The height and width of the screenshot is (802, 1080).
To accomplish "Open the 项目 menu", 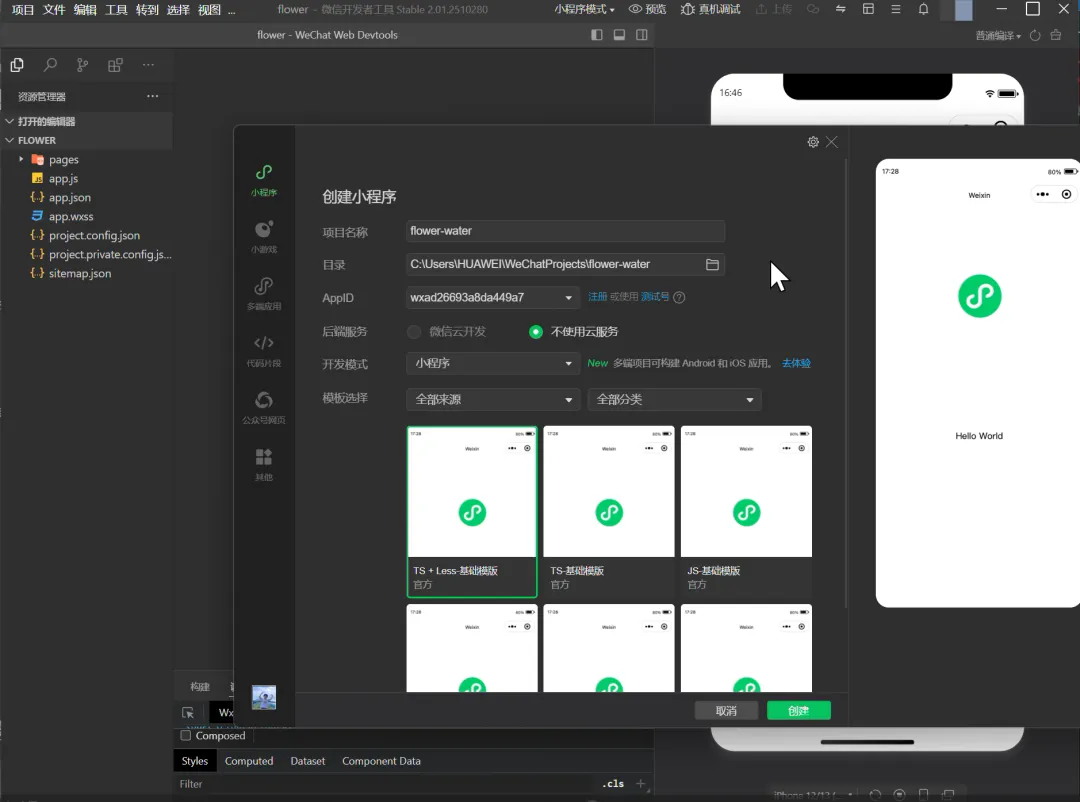I will (23, 10).
